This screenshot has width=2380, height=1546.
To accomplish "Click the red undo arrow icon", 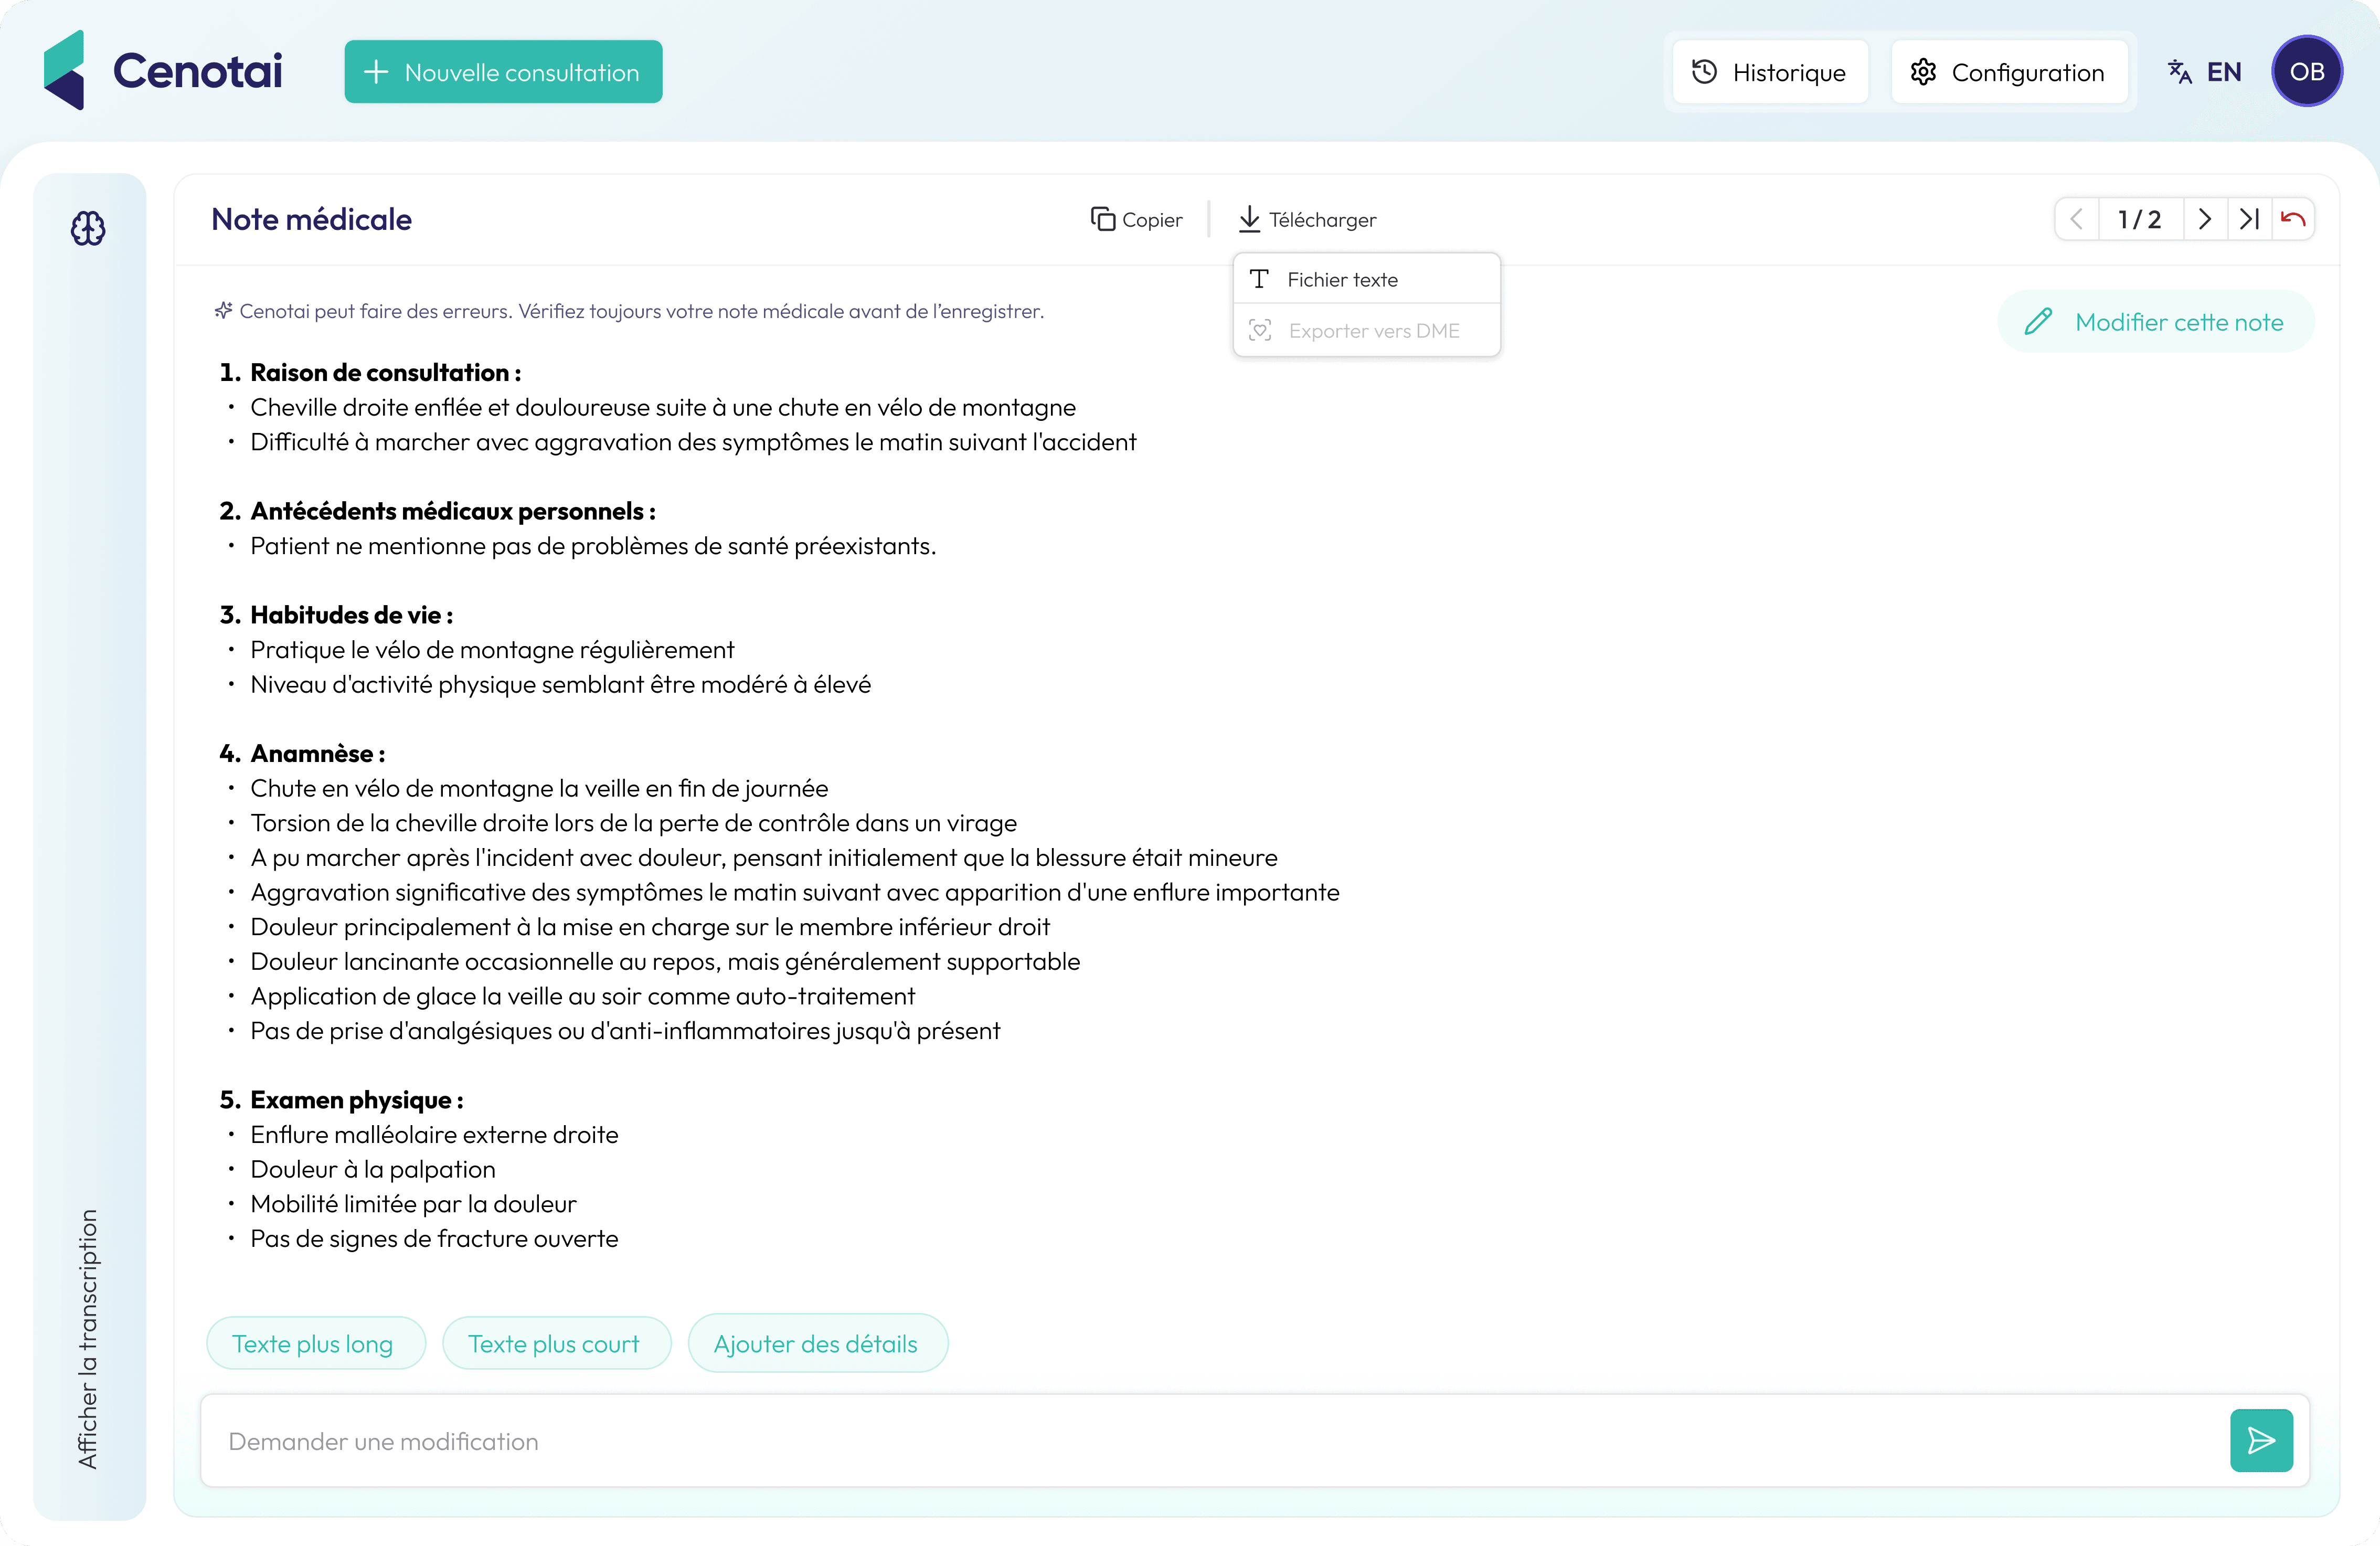I will pos(2293,220).
